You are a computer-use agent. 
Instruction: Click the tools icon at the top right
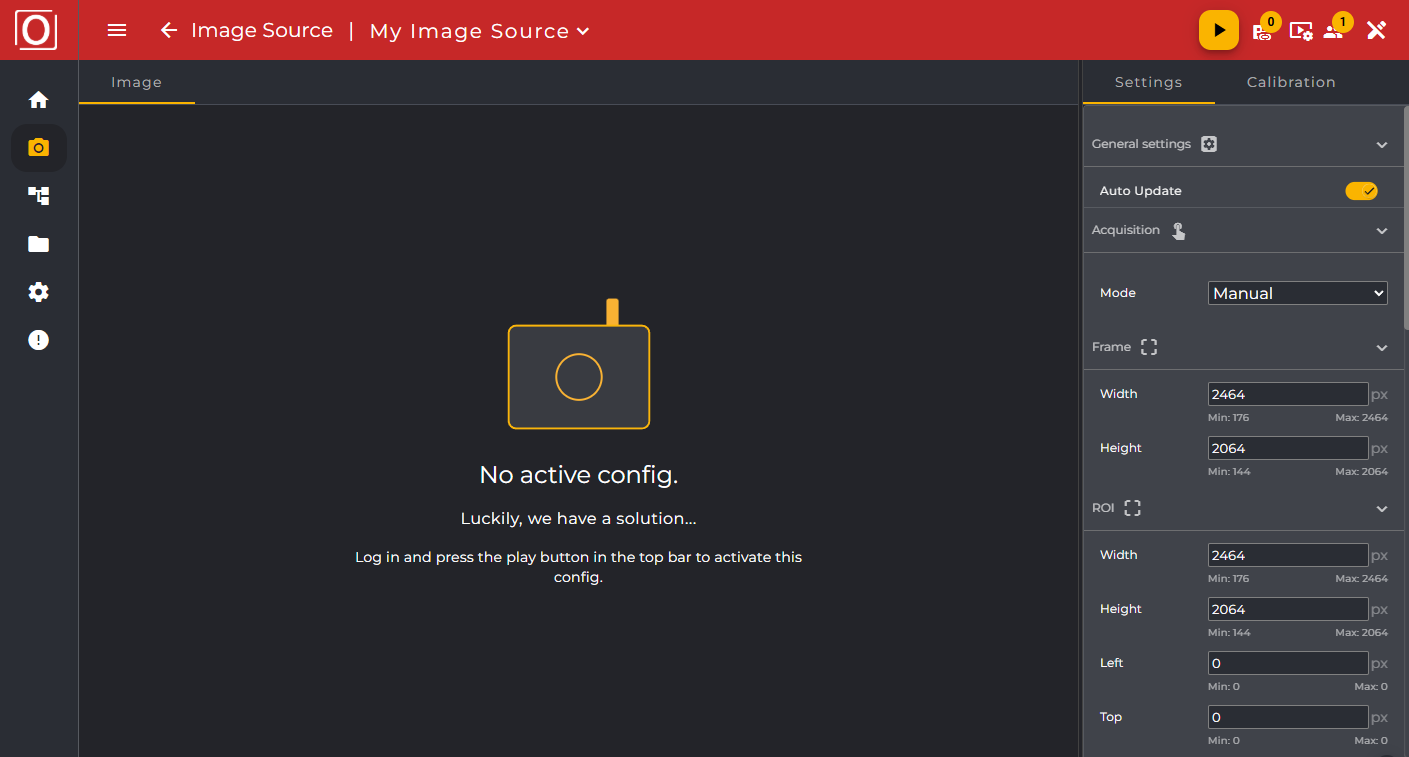[x=1376, y=30]
